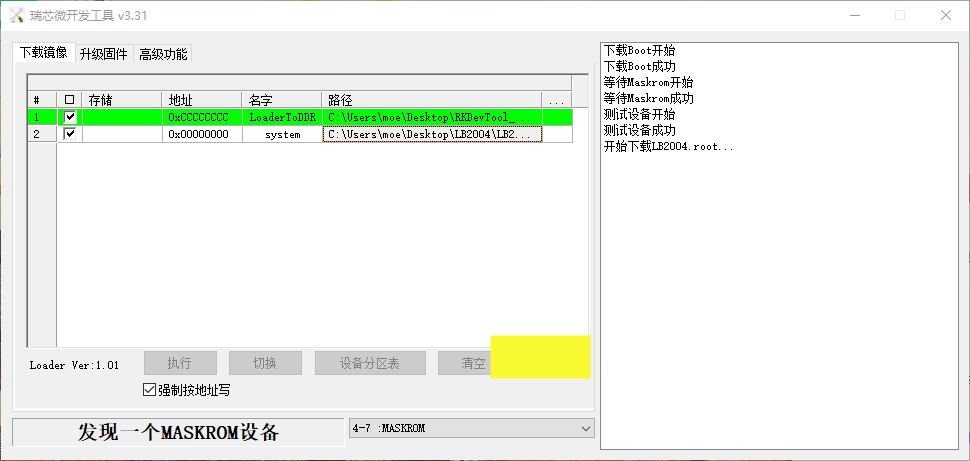
Task: Open the 升级固件 tab
Action: (x=103, y=54)
